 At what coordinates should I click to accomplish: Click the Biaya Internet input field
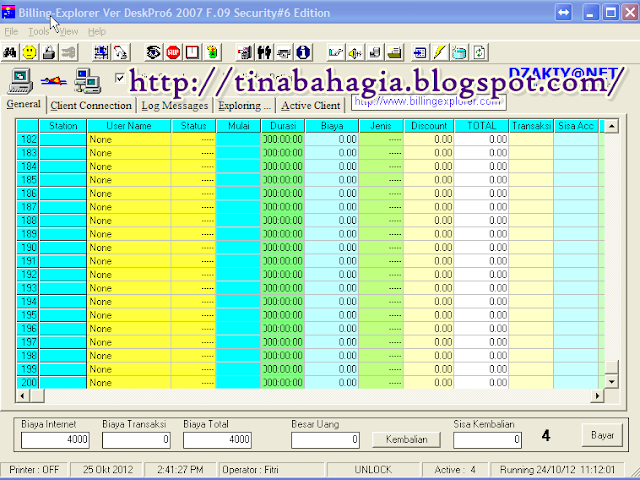point(55,440)
